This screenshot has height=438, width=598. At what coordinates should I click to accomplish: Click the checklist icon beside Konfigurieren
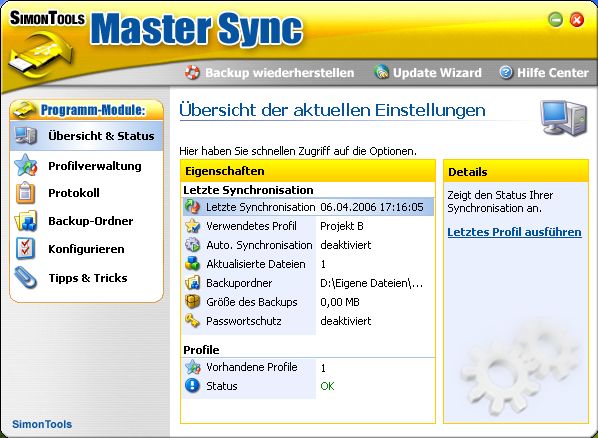click(x=25, y=248)
